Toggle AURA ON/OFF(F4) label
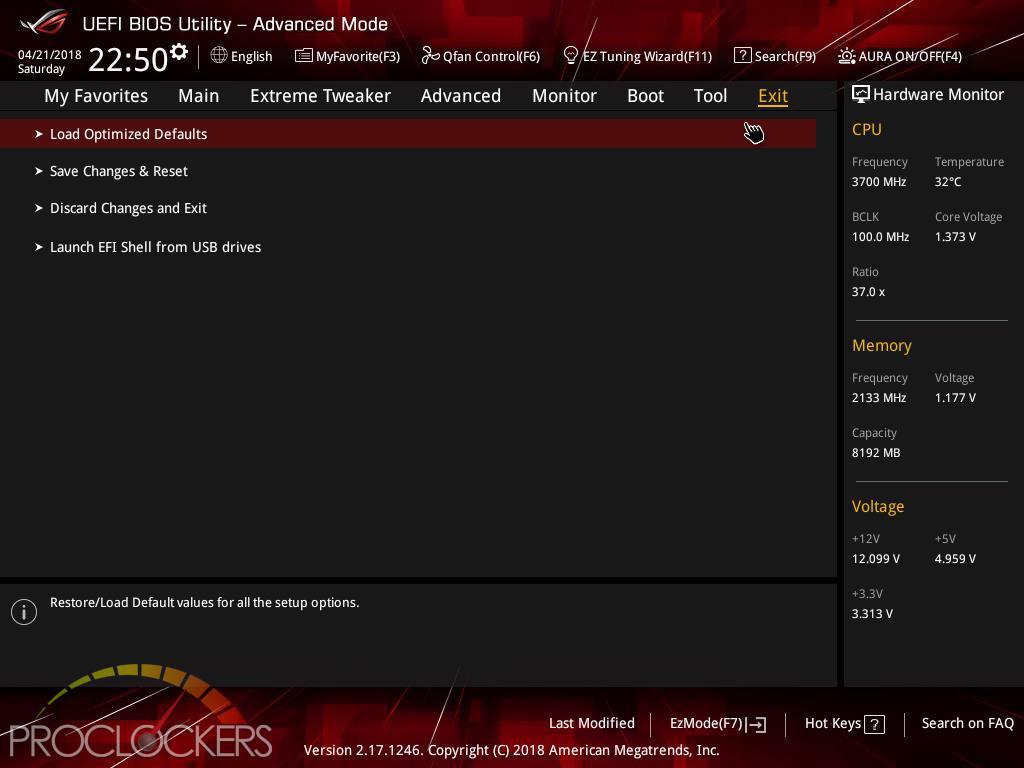 [x=910, y=56]
